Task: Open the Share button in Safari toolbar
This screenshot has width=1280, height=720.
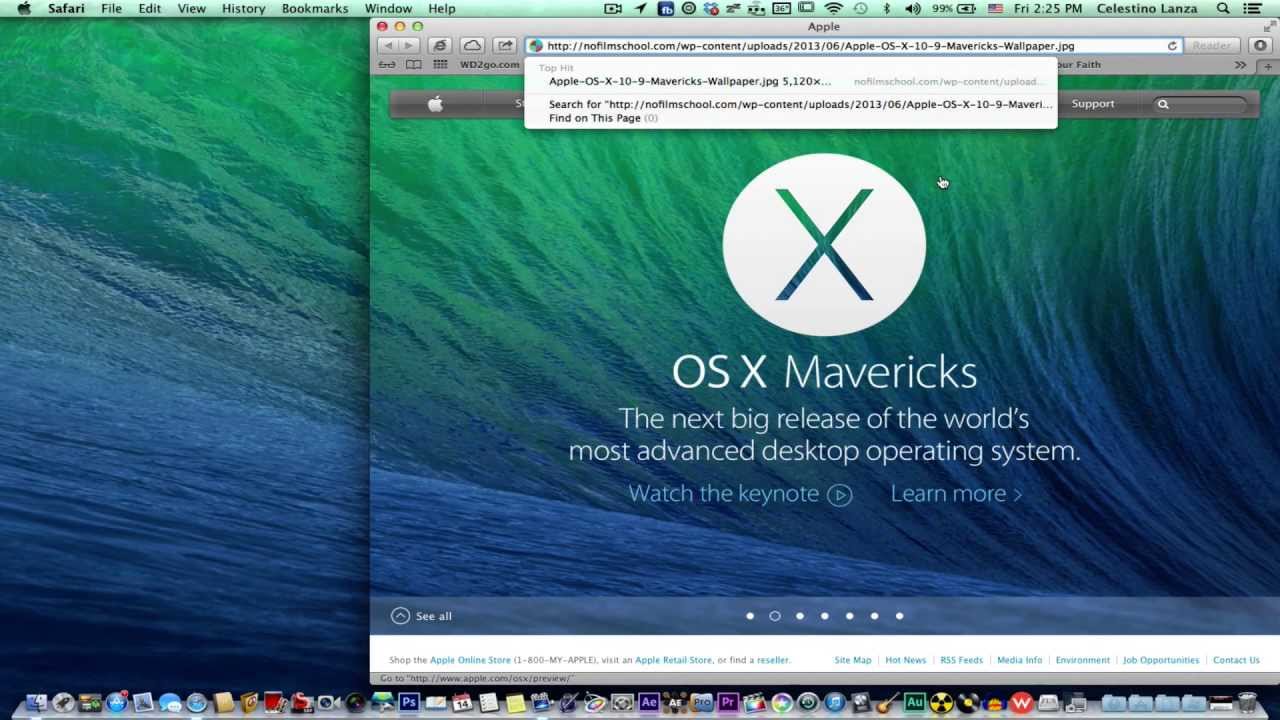Action: click(x=505, y=46)
